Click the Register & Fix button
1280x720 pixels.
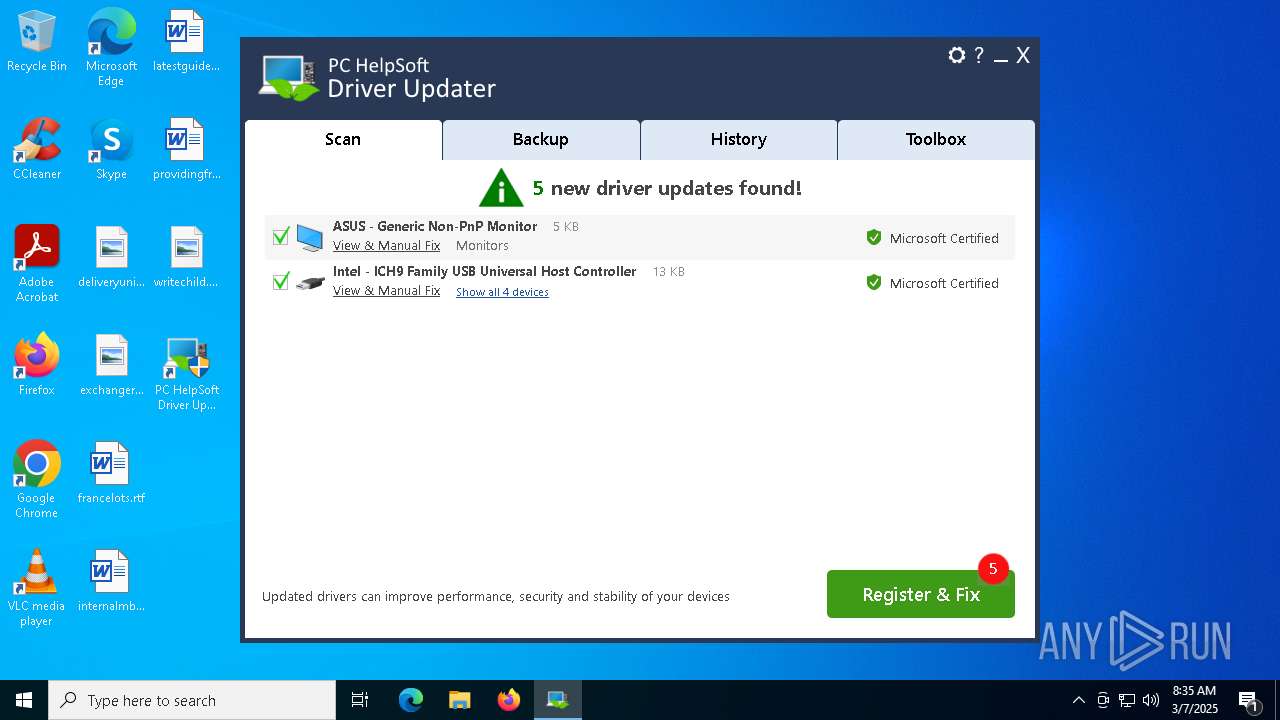[921, 594]
